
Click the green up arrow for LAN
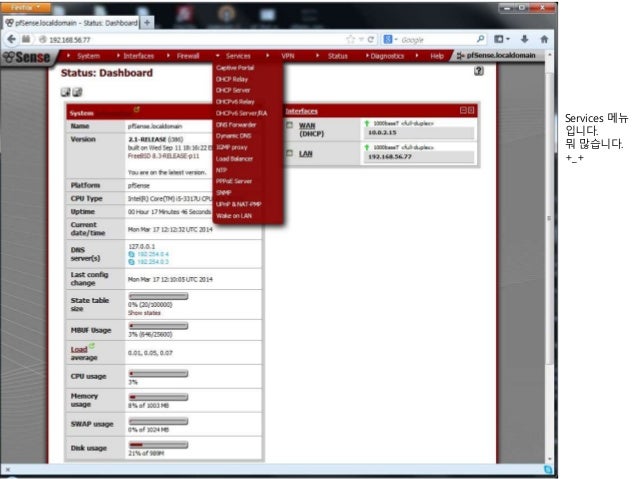pyautogui.click(x=367, y=147)
